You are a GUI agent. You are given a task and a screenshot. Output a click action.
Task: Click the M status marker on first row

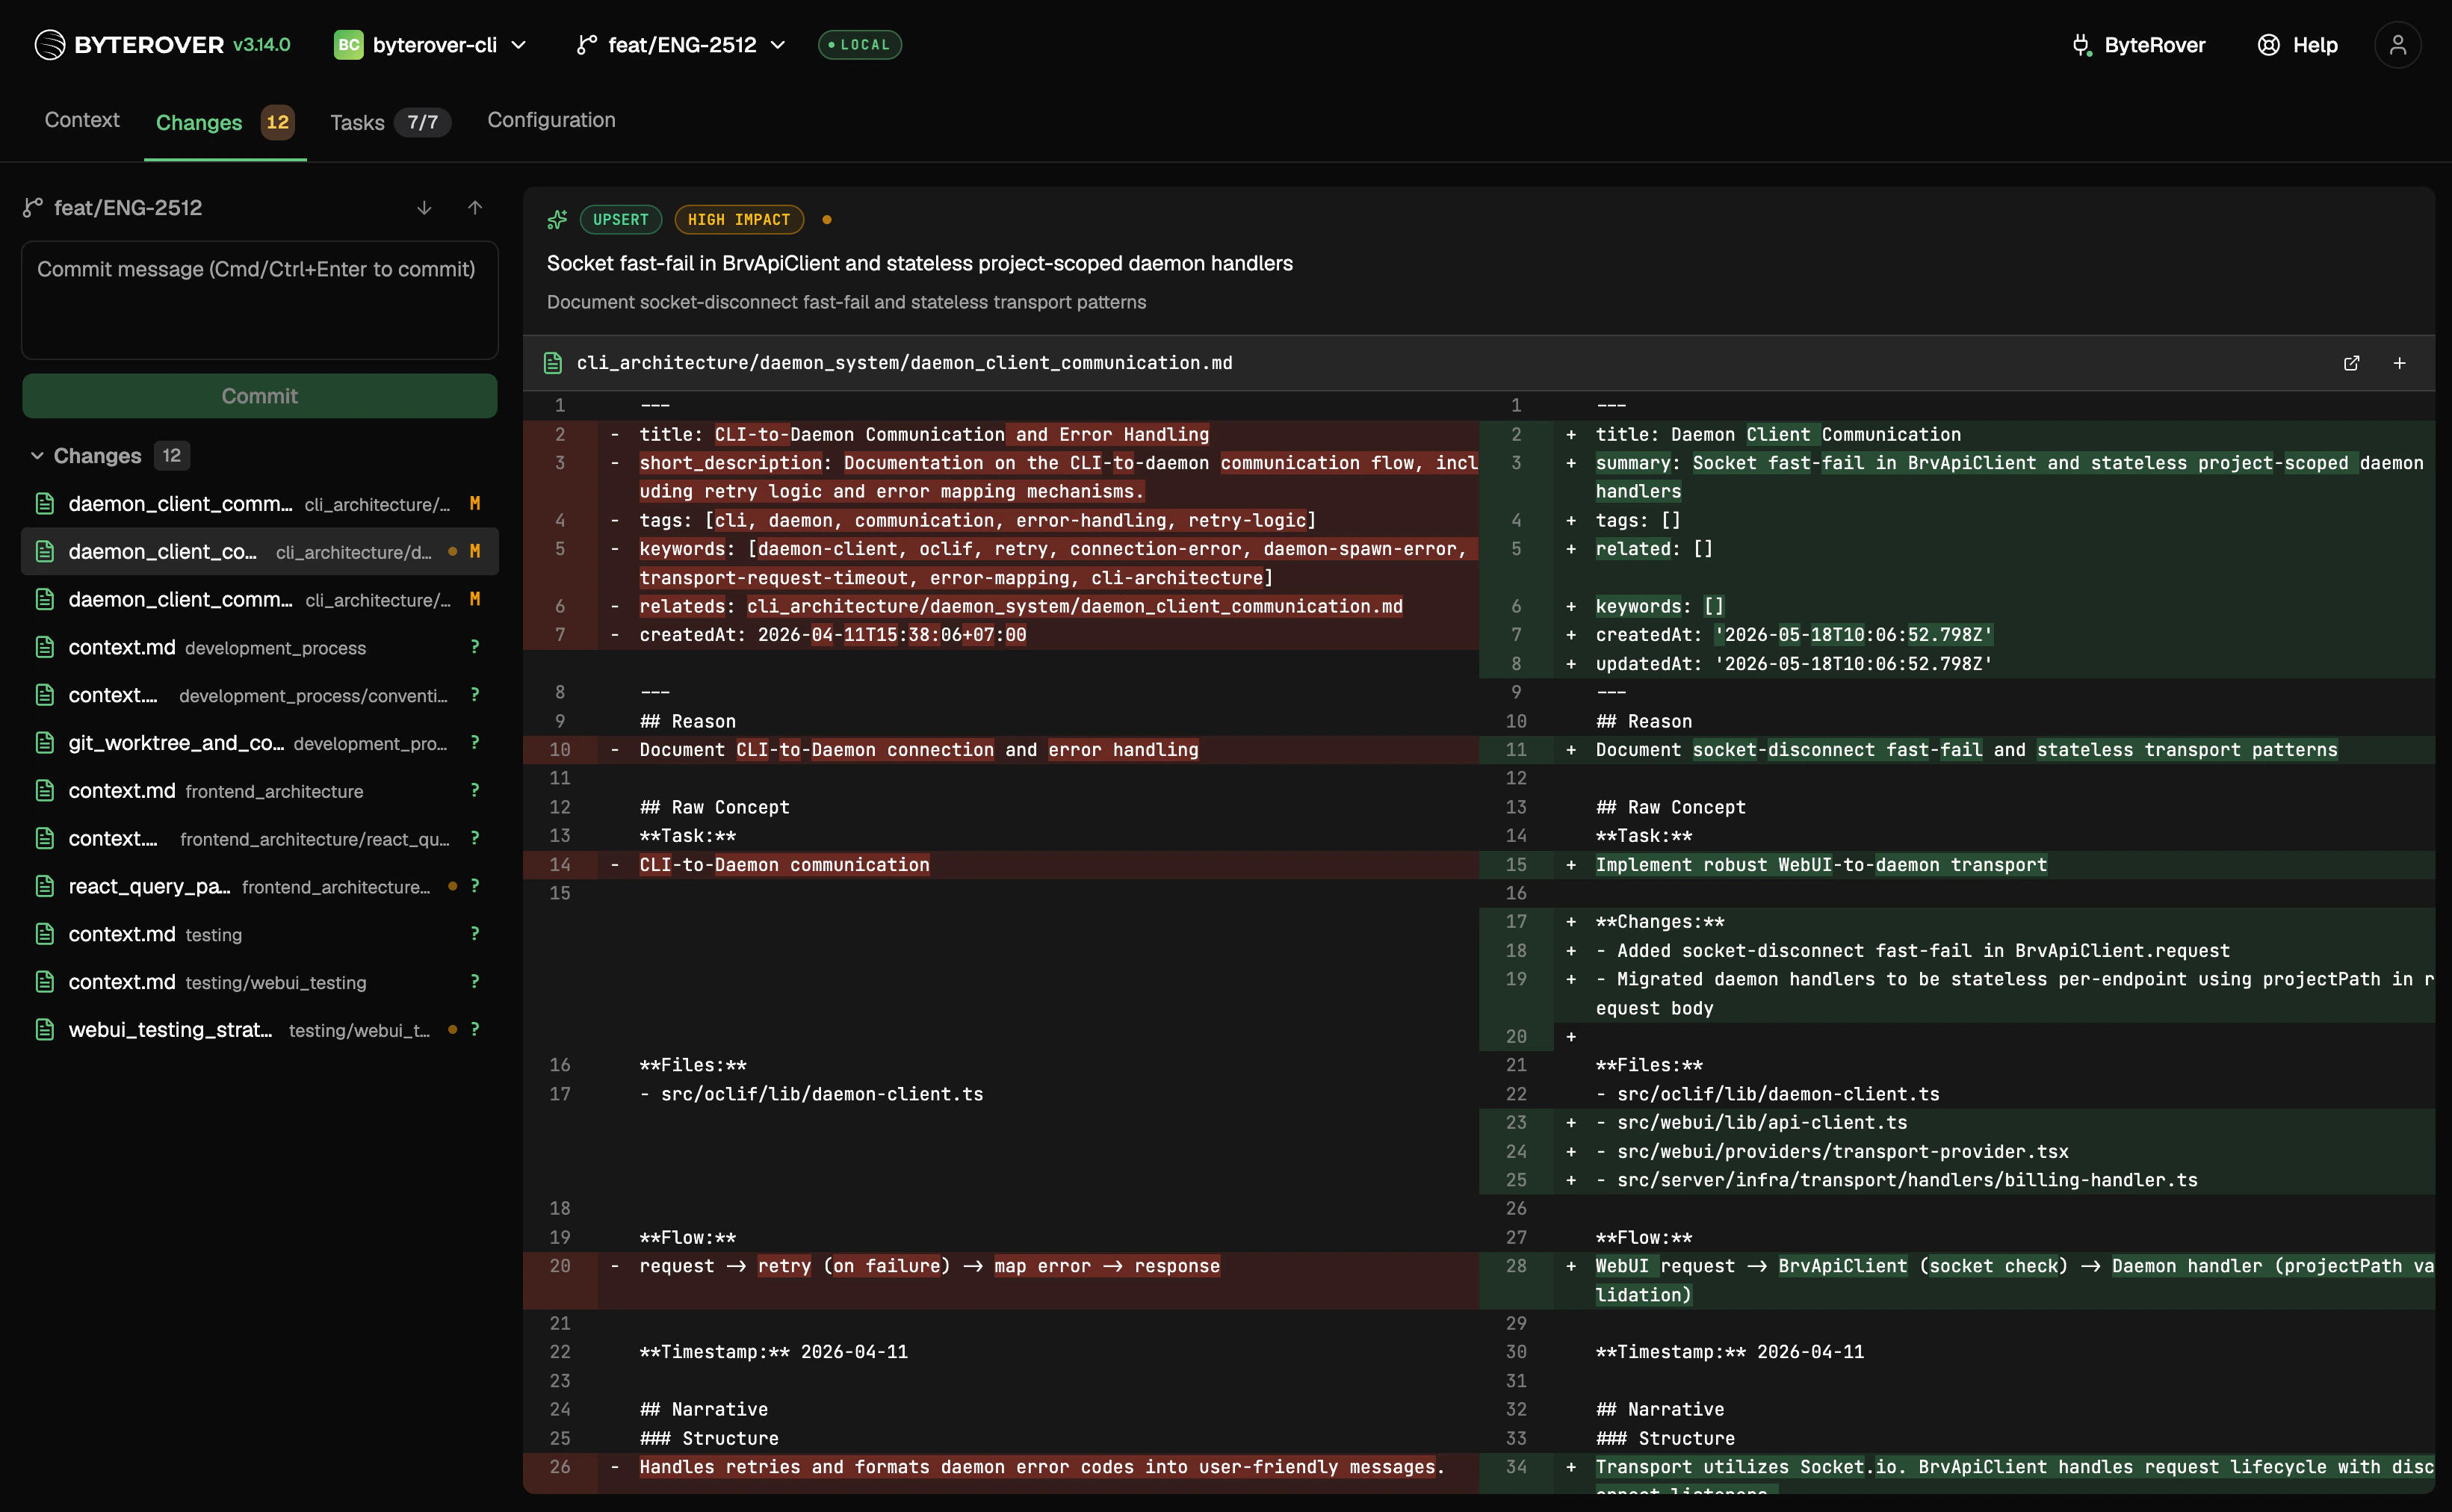(x=475, y=504)
